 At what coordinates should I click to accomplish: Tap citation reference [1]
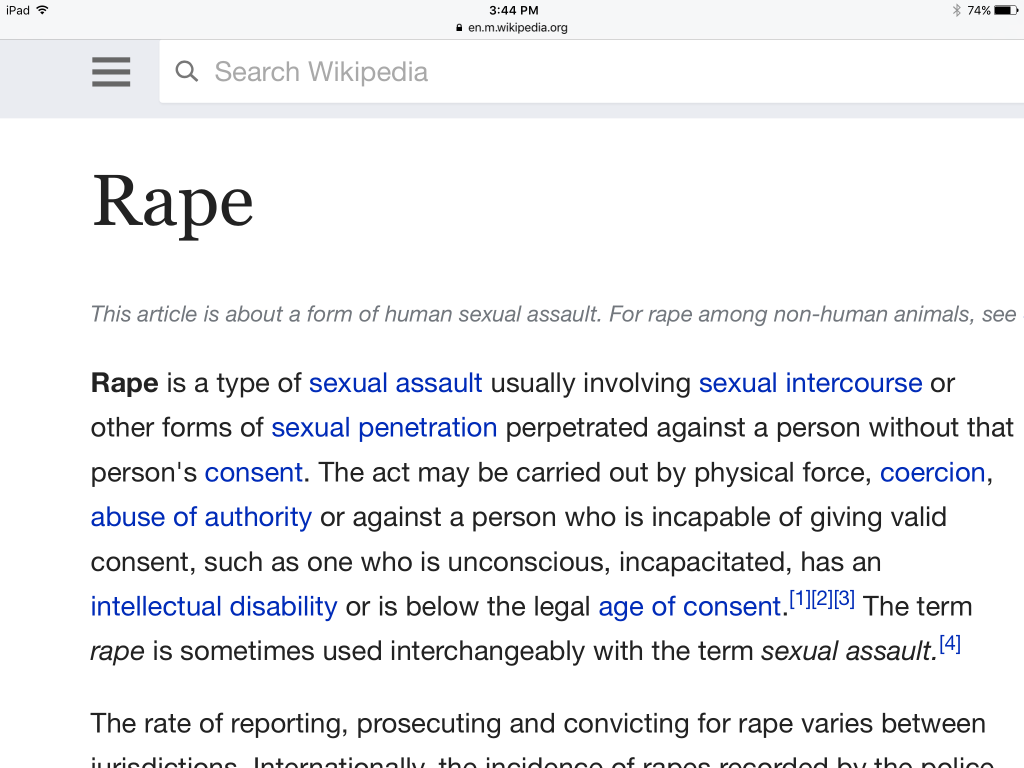pos(800,598)
